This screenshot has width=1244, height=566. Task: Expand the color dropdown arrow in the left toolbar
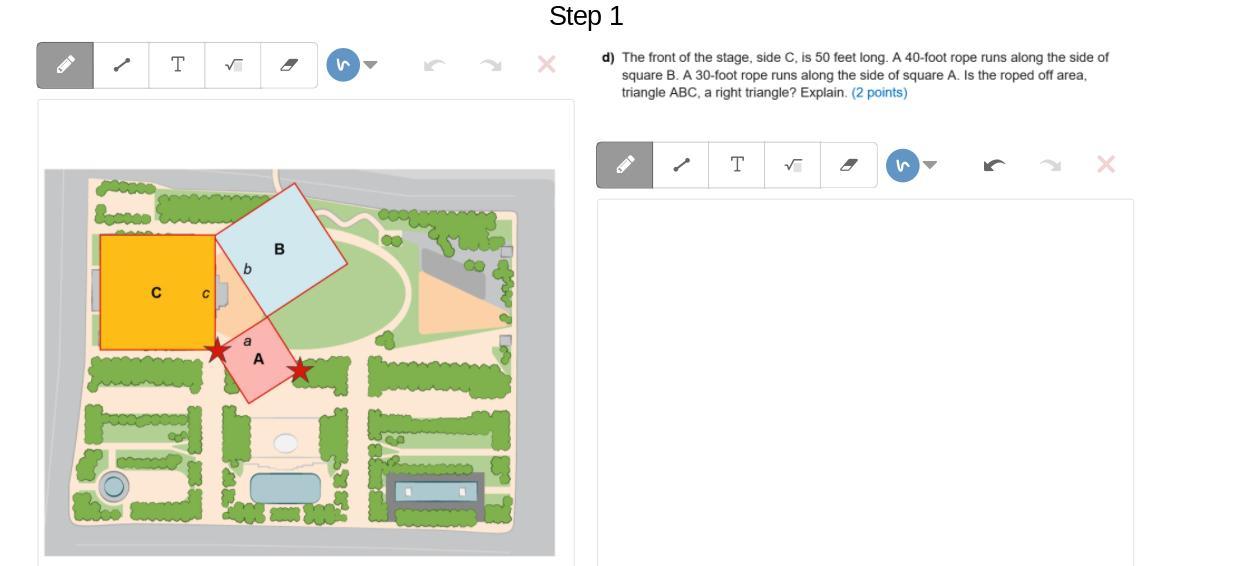pyautogui.click(x=371, y=65)
